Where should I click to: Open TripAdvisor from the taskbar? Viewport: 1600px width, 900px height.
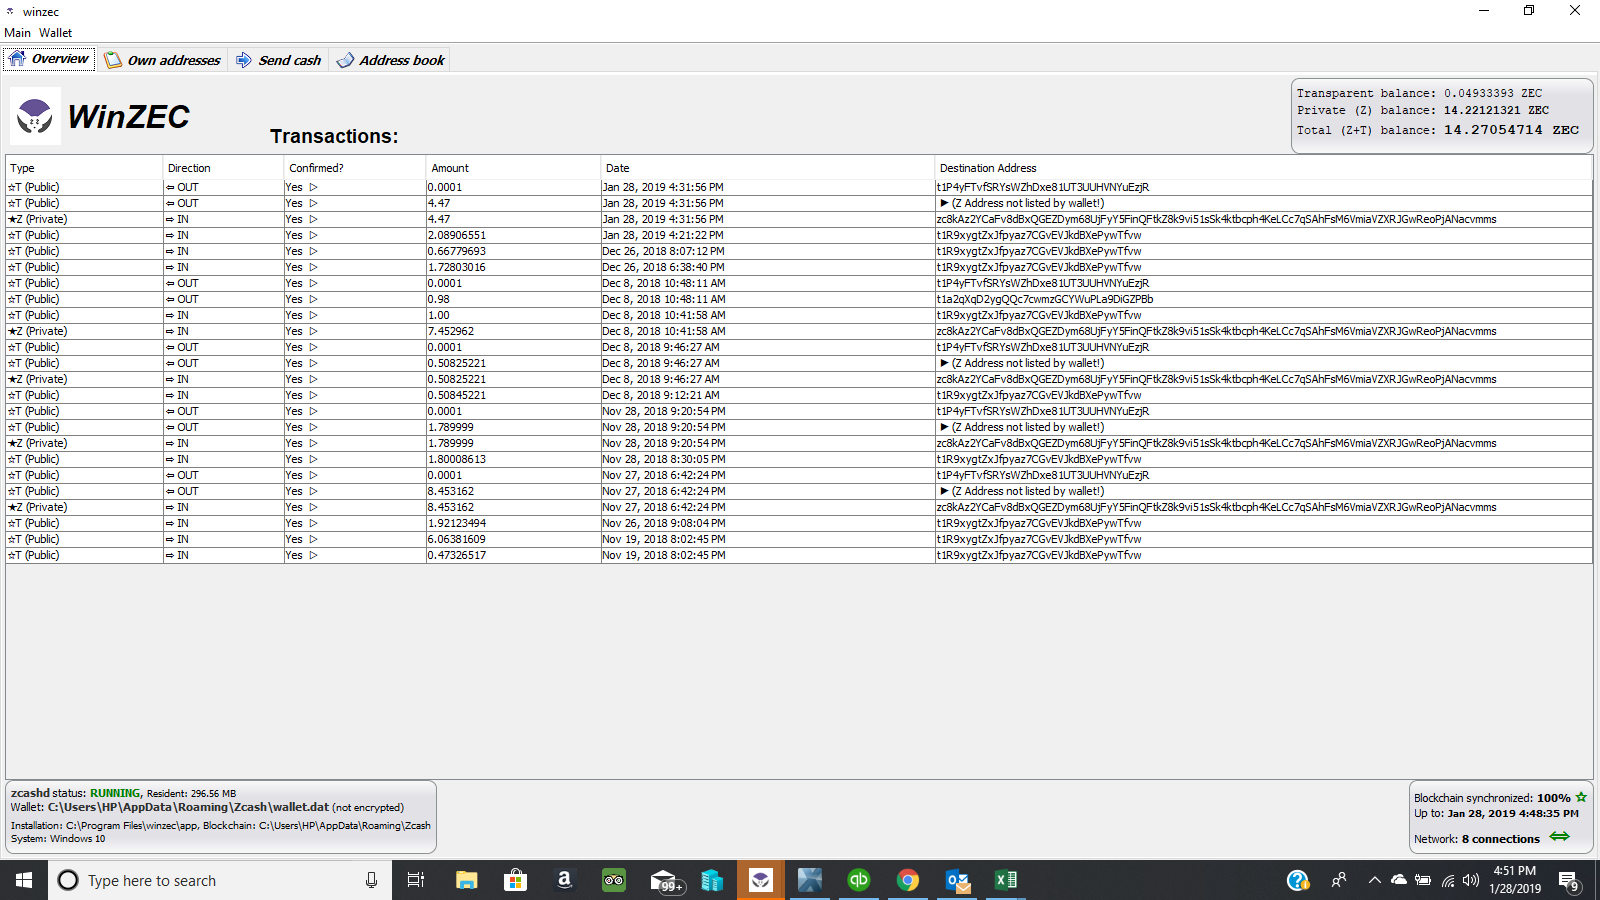[613, 880]
